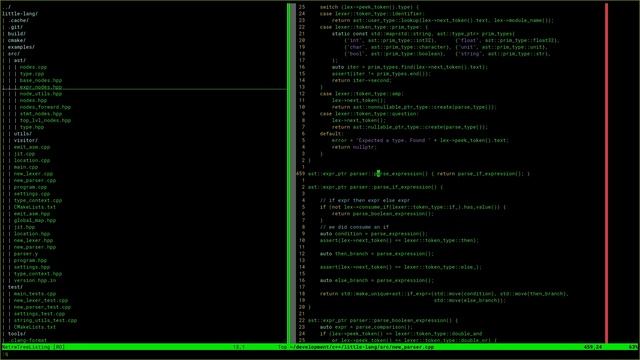Click the new_parser.cpp path in status line
This screenshot has height=360, width=640.
(x=362, y=347)
